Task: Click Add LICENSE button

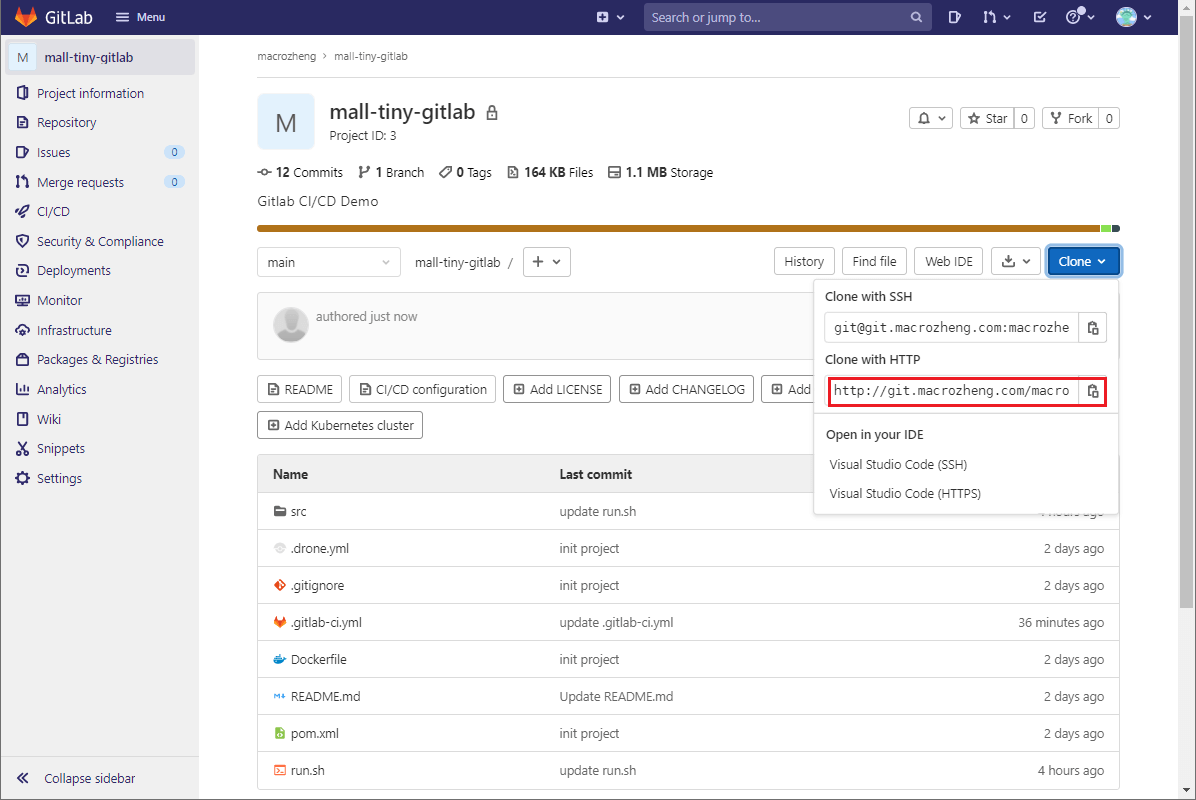Action: (x=557, y=389)
